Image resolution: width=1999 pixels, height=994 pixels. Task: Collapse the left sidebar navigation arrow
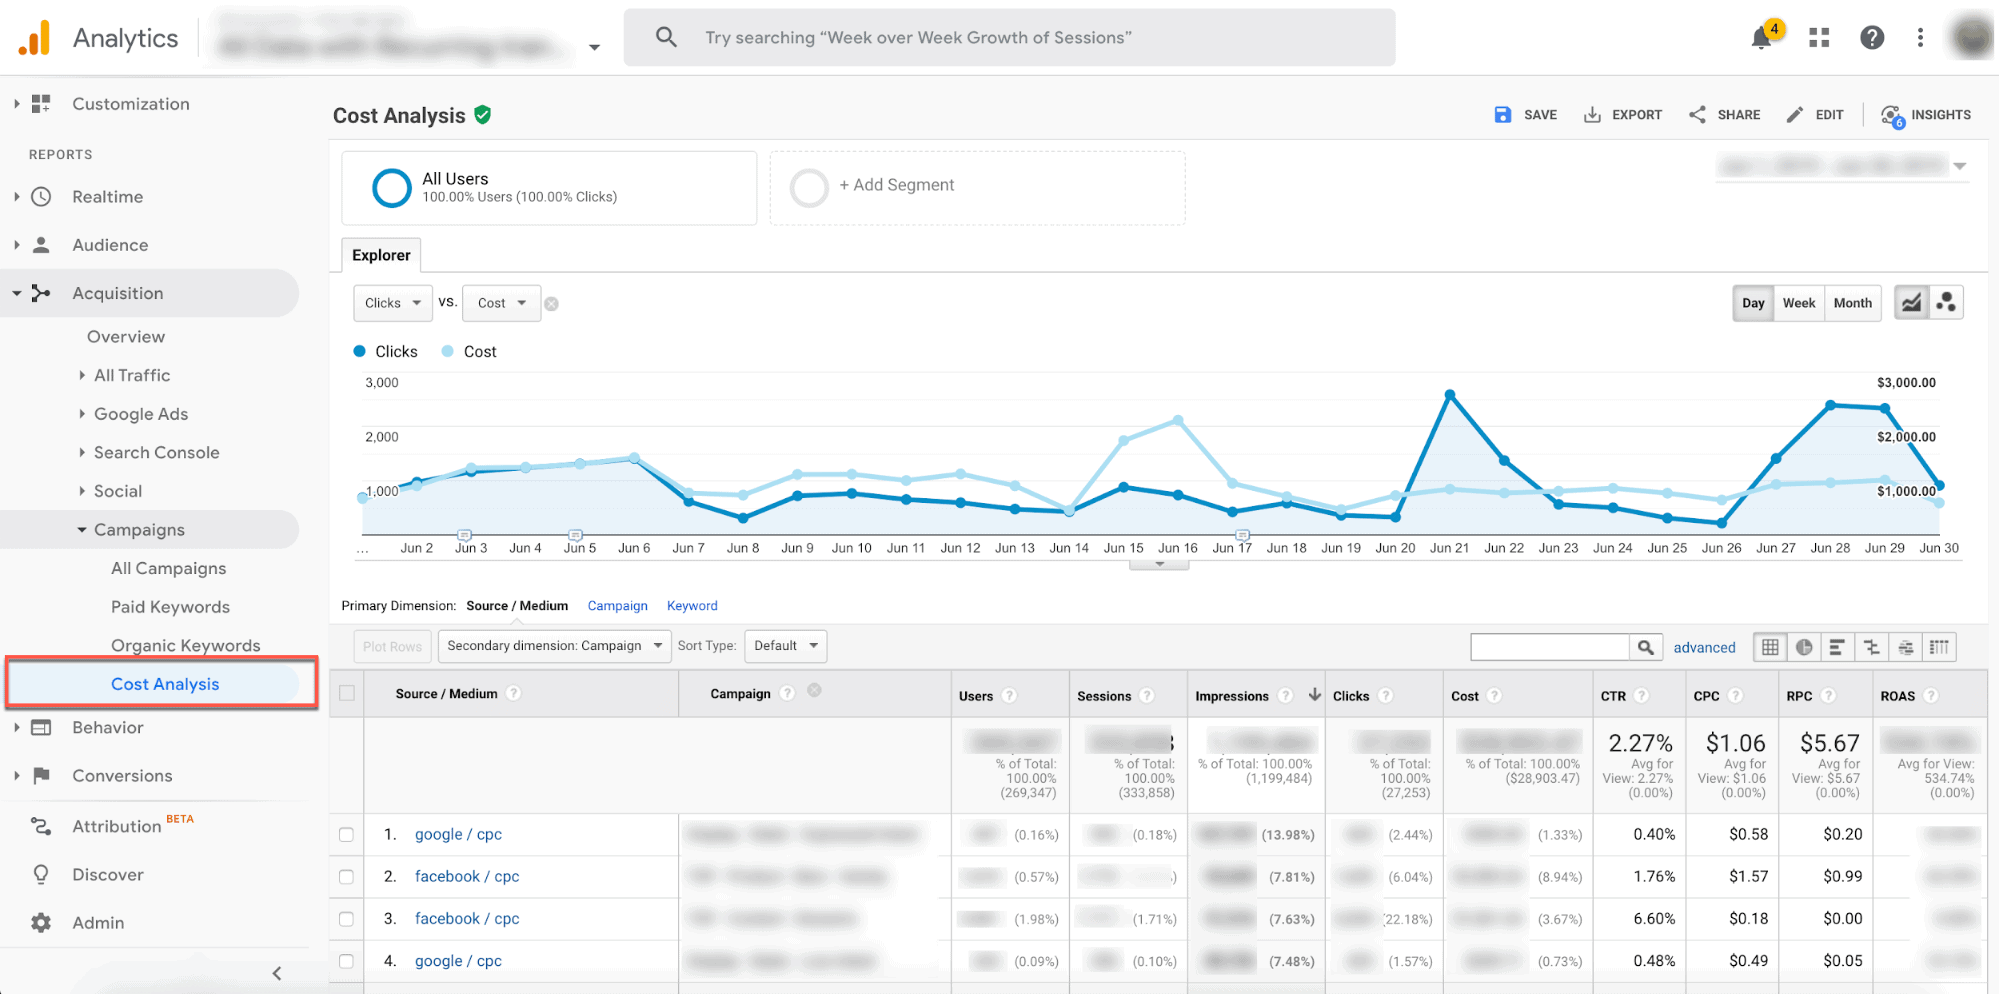pyautogui.click(x=277, y=973)
